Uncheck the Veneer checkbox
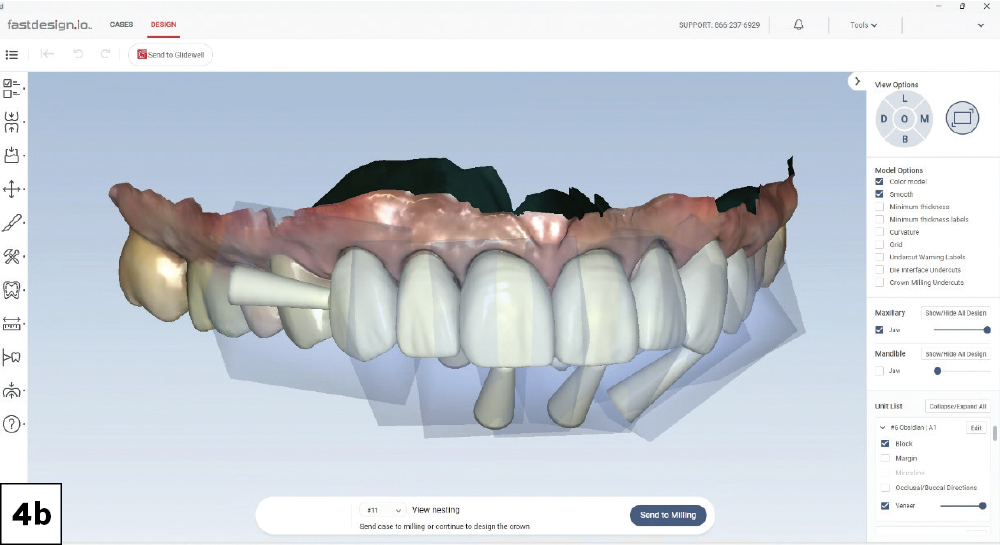This screenshot has height=545, width=1000. coord(885,505)
